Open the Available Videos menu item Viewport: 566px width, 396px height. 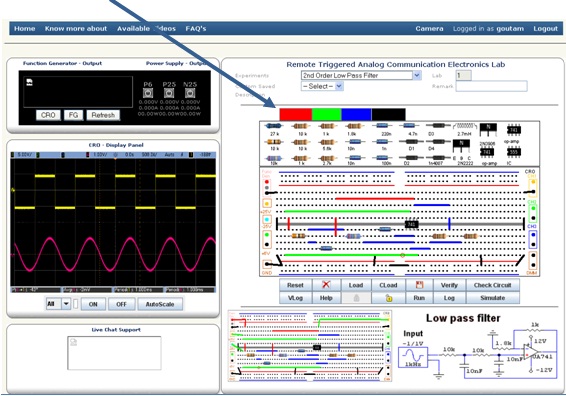pyautogui.click(x=146, y=29)
